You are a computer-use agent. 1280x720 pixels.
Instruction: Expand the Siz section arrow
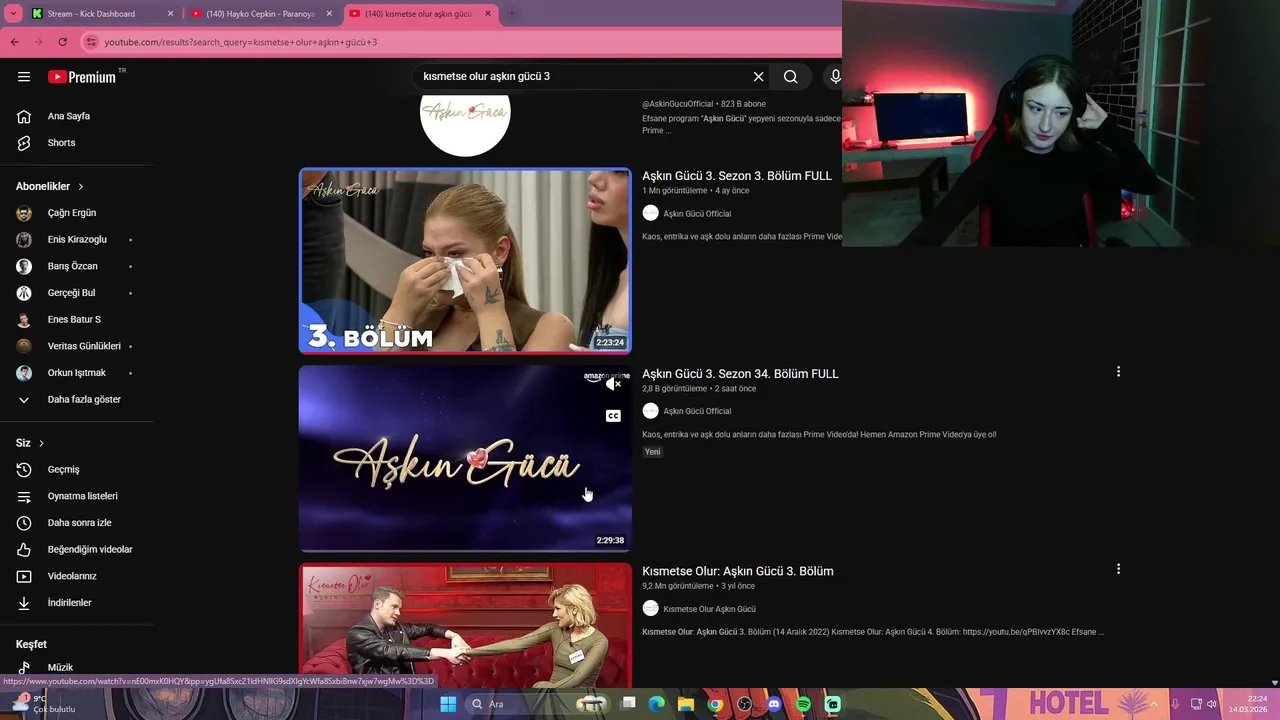tap(41, 443)
